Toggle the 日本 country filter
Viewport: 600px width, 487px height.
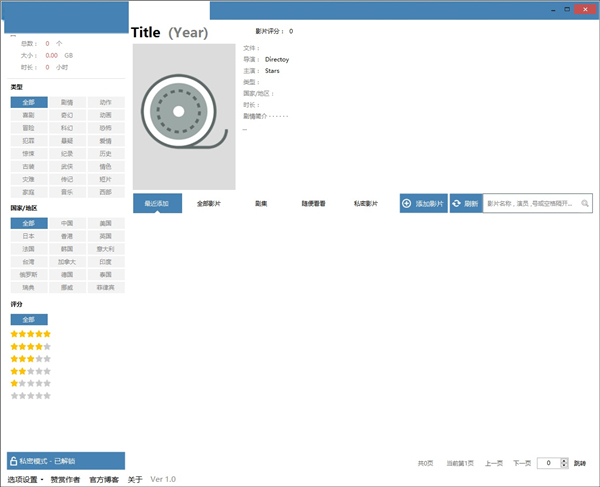pos(29,236)
